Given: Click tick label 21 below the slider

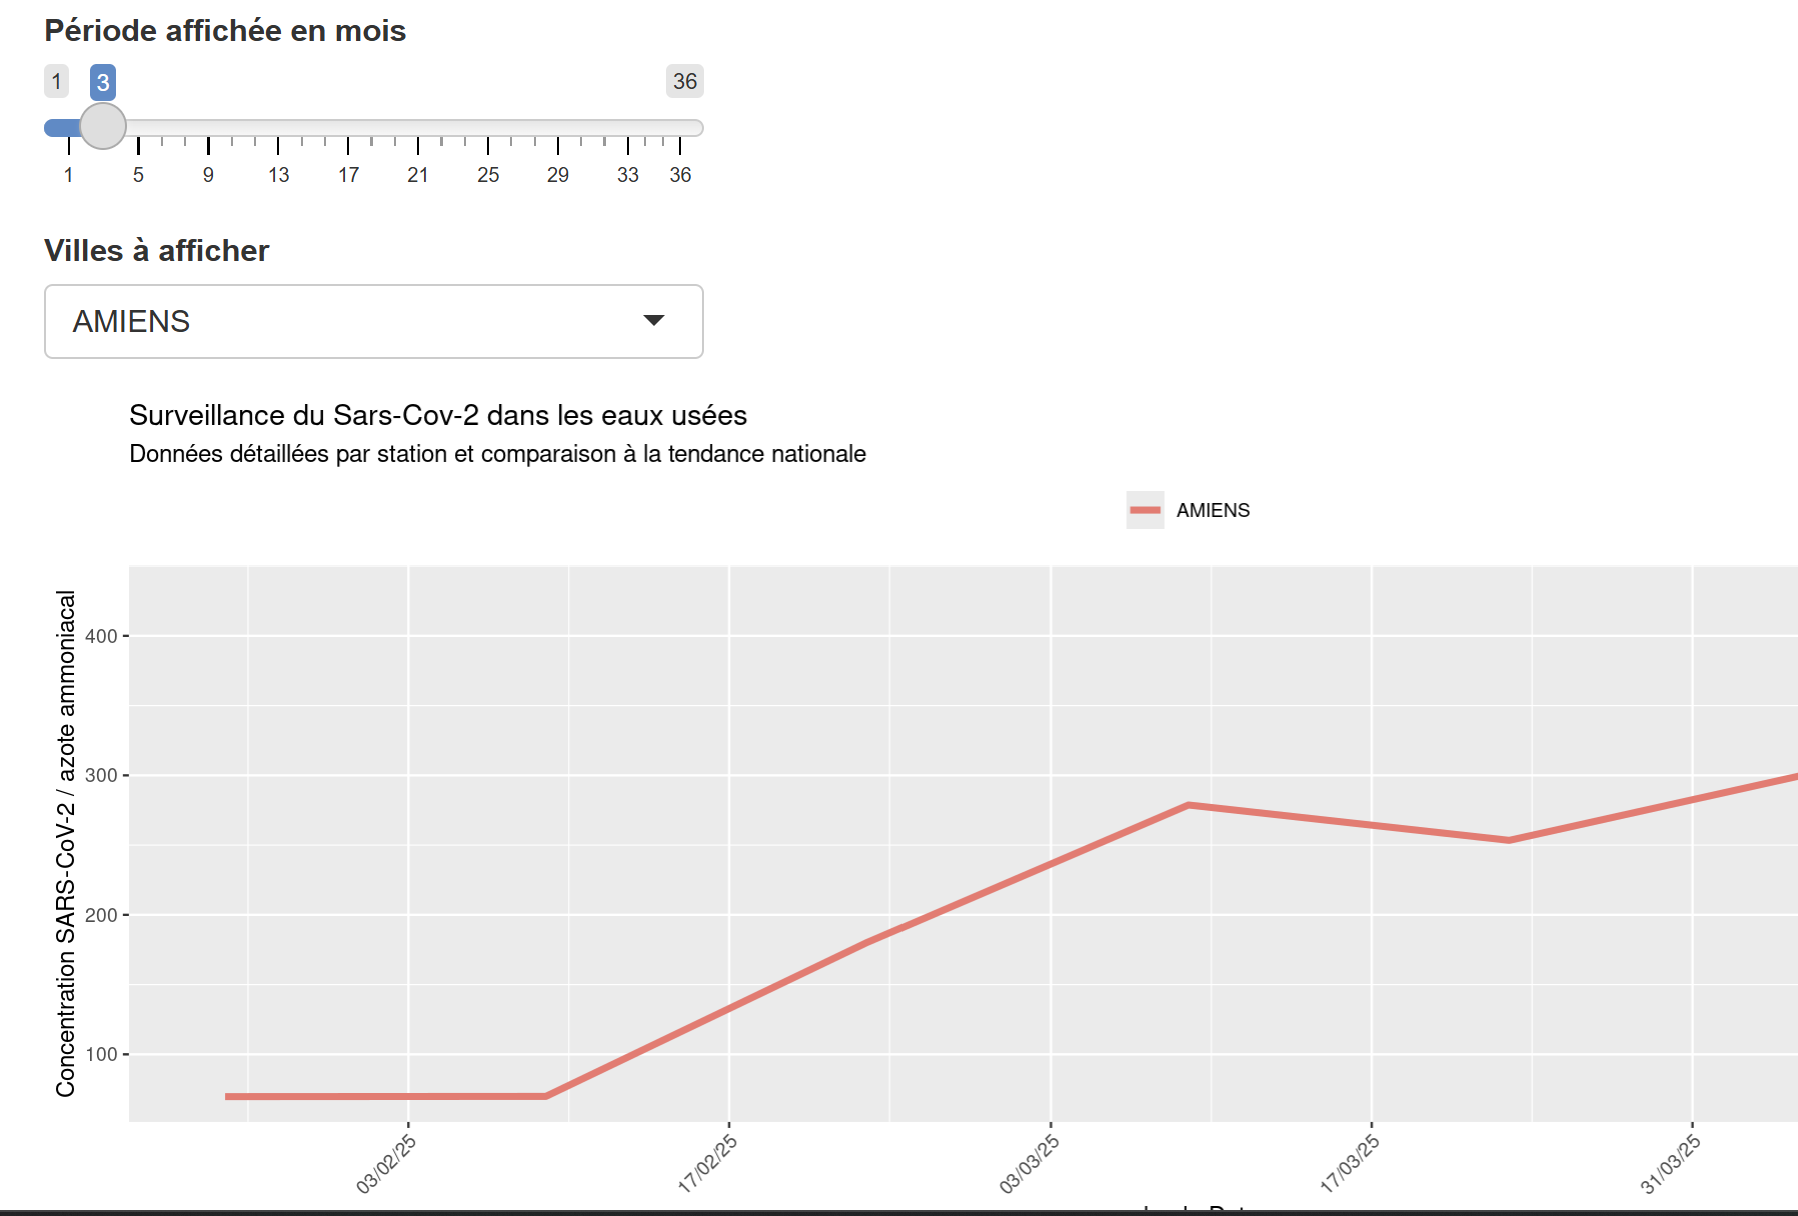Looking at the screenshot, I should point(418,175).
